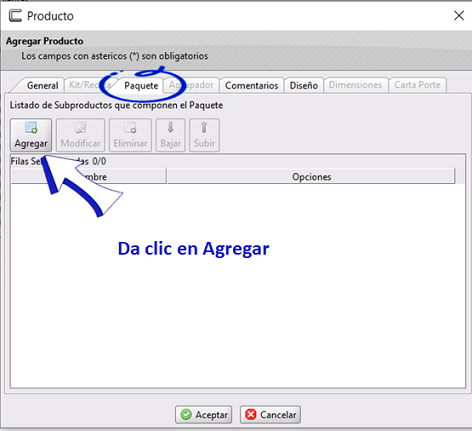Image resolution: width=472 pixels, height=431 pixels.
Task: Confirm with the Aceptar button
Action: [x=204, y=415]
